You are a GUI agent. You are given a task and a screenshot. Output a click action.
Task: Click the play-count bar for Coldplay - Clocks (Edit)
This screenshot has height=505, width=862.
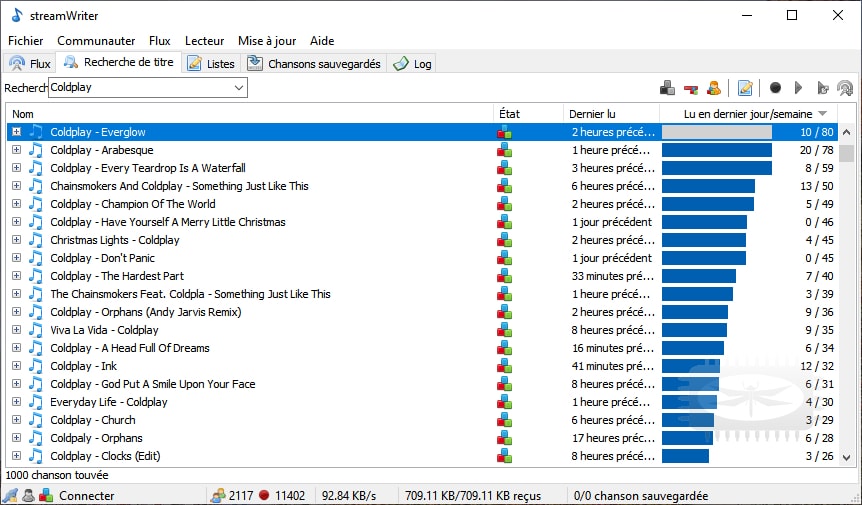tap(686, 456)
